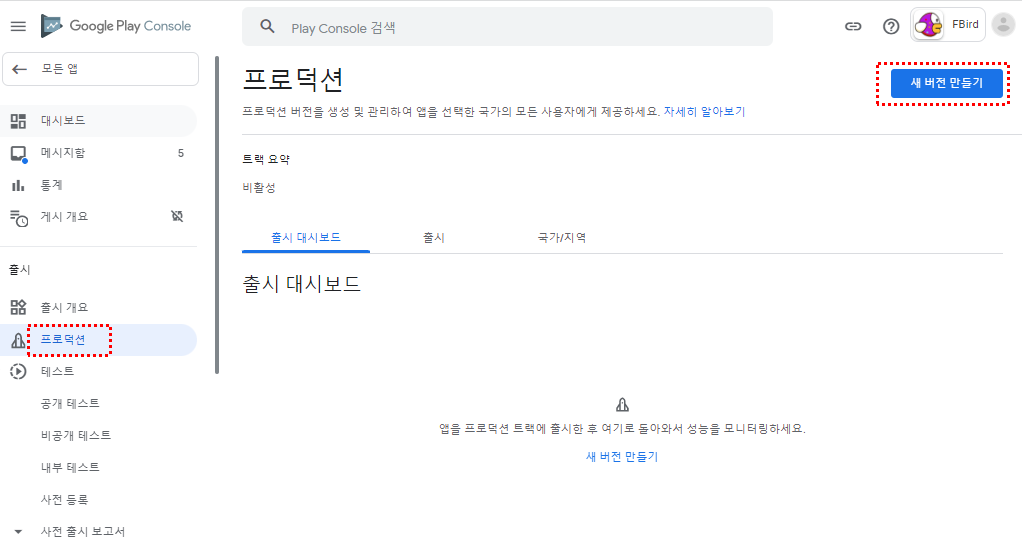The height and width of the screenshot is (546, 1022).
Task: Click the empty-state production icon
Action: pyautogui.click(x=622, y=405)
